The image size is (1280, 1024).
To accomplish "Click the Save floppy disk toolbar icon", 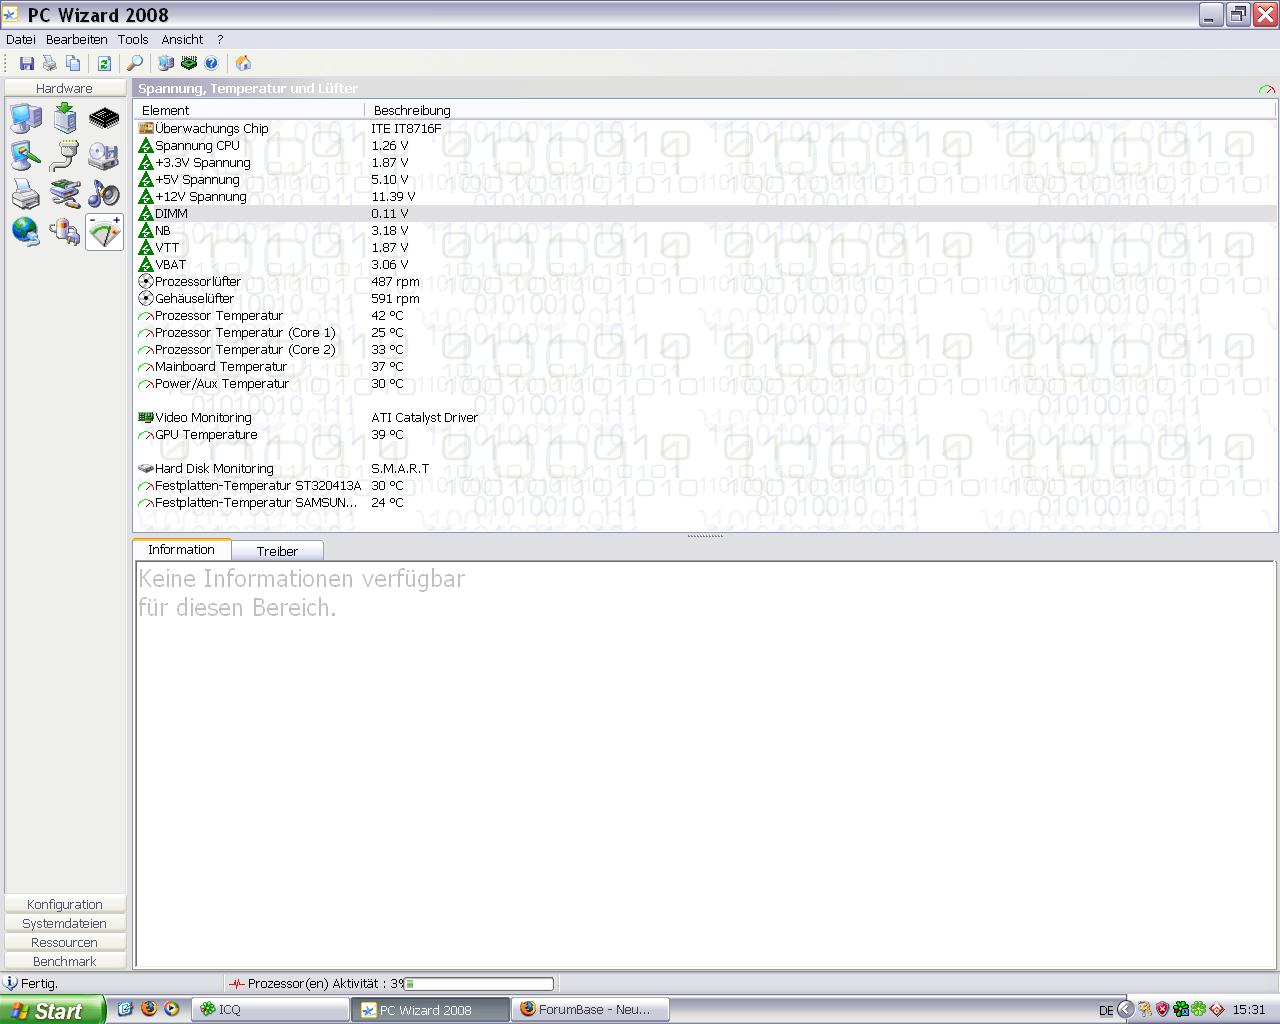I will coord(27,63).
